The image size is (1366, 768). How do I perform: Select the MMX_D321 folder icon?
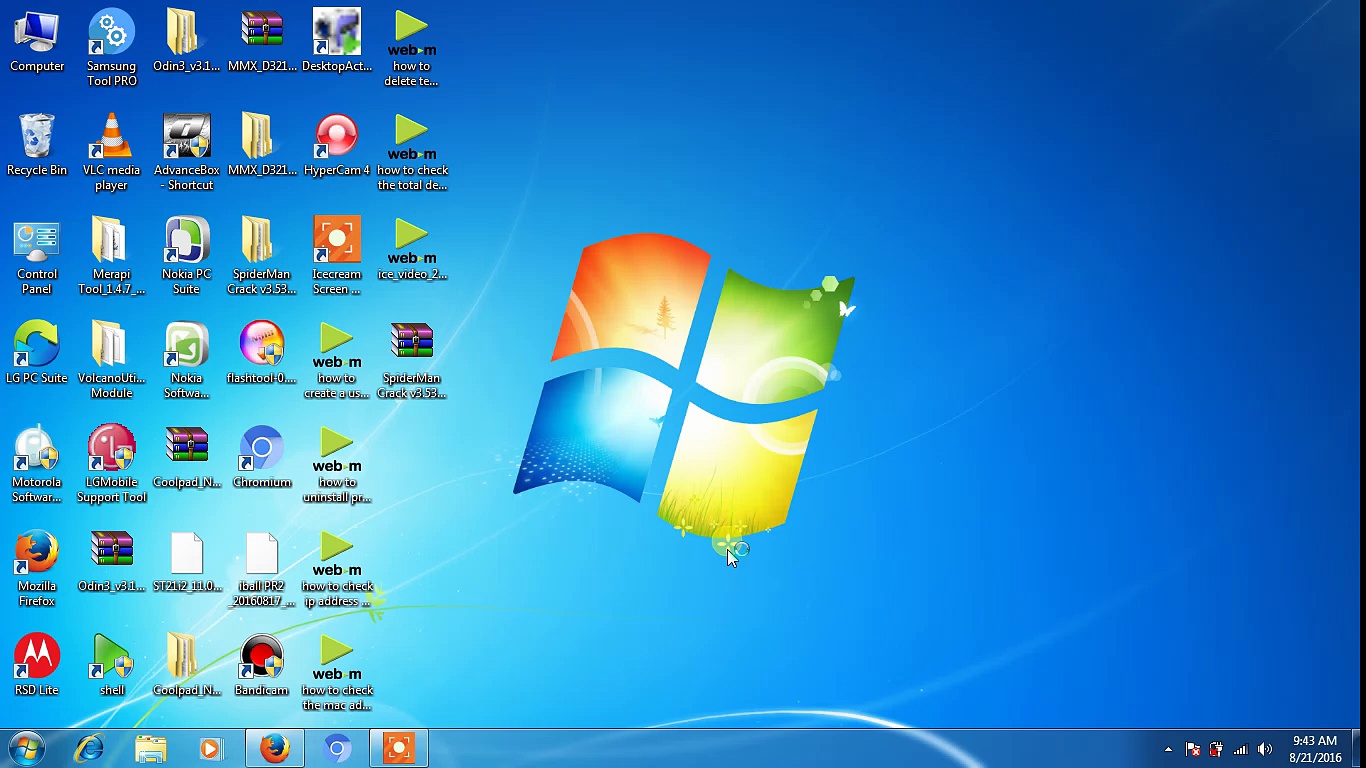pos(262,146)
